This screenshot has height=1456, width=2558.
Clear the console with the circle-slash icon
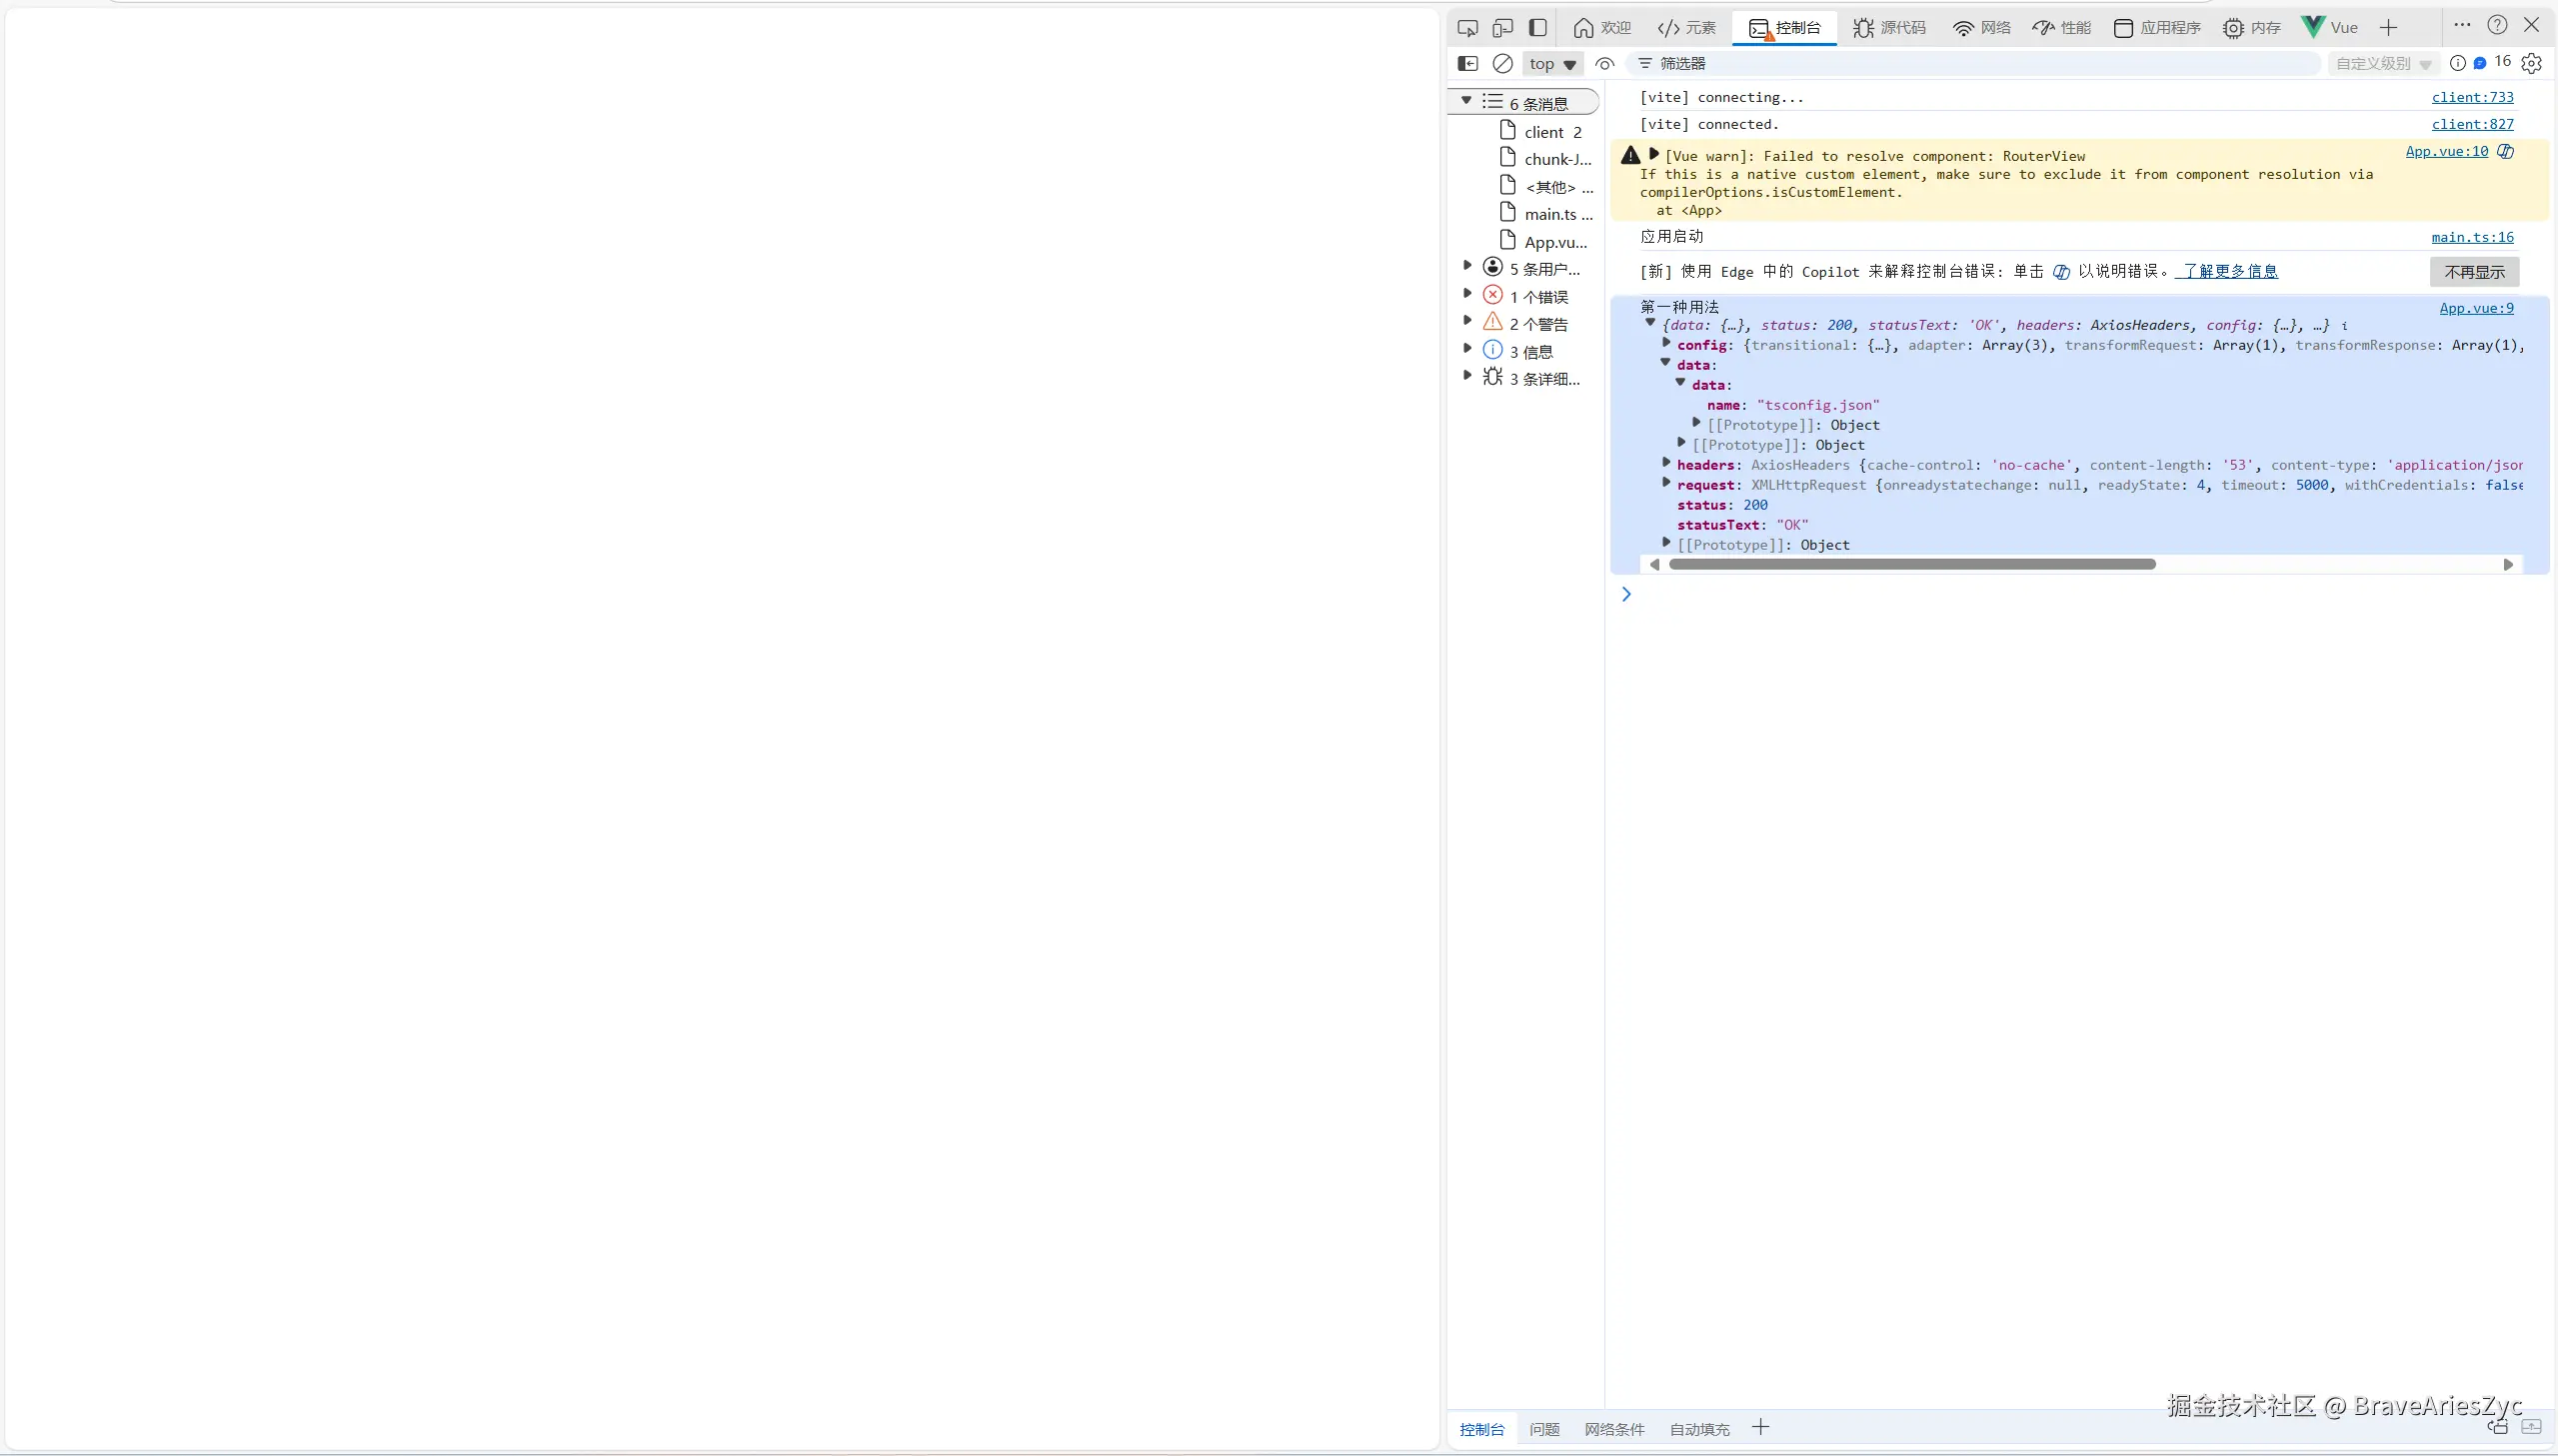(x=1502, y=63)
